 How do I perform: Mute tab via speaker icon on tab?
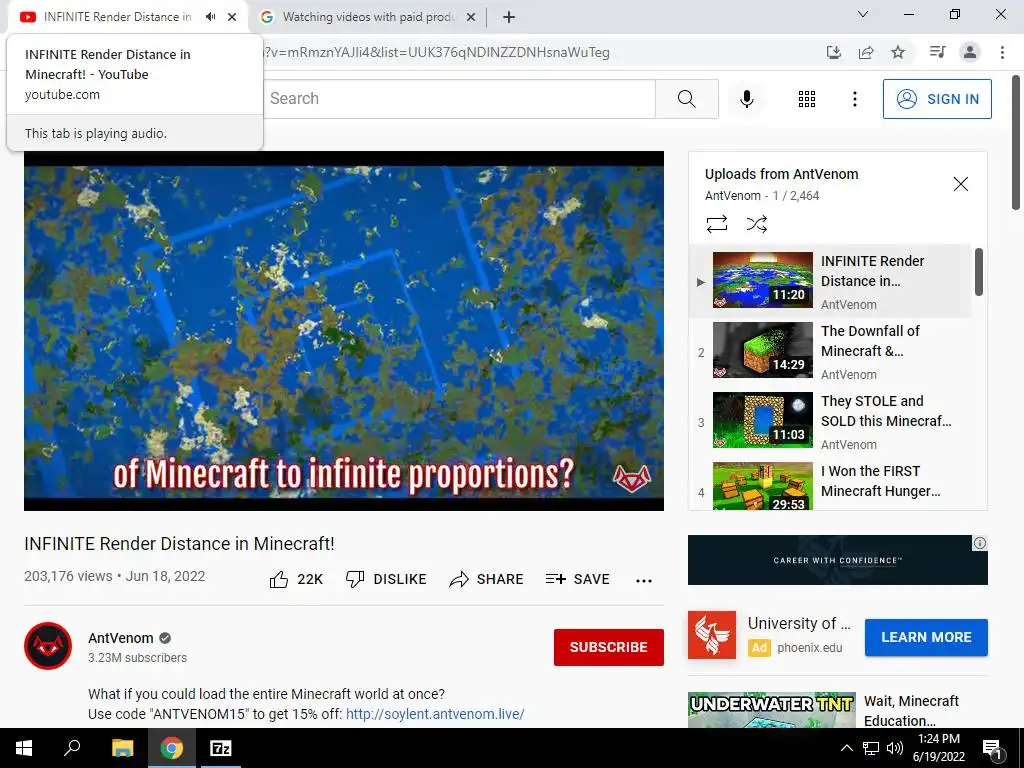tap(210, 17)
